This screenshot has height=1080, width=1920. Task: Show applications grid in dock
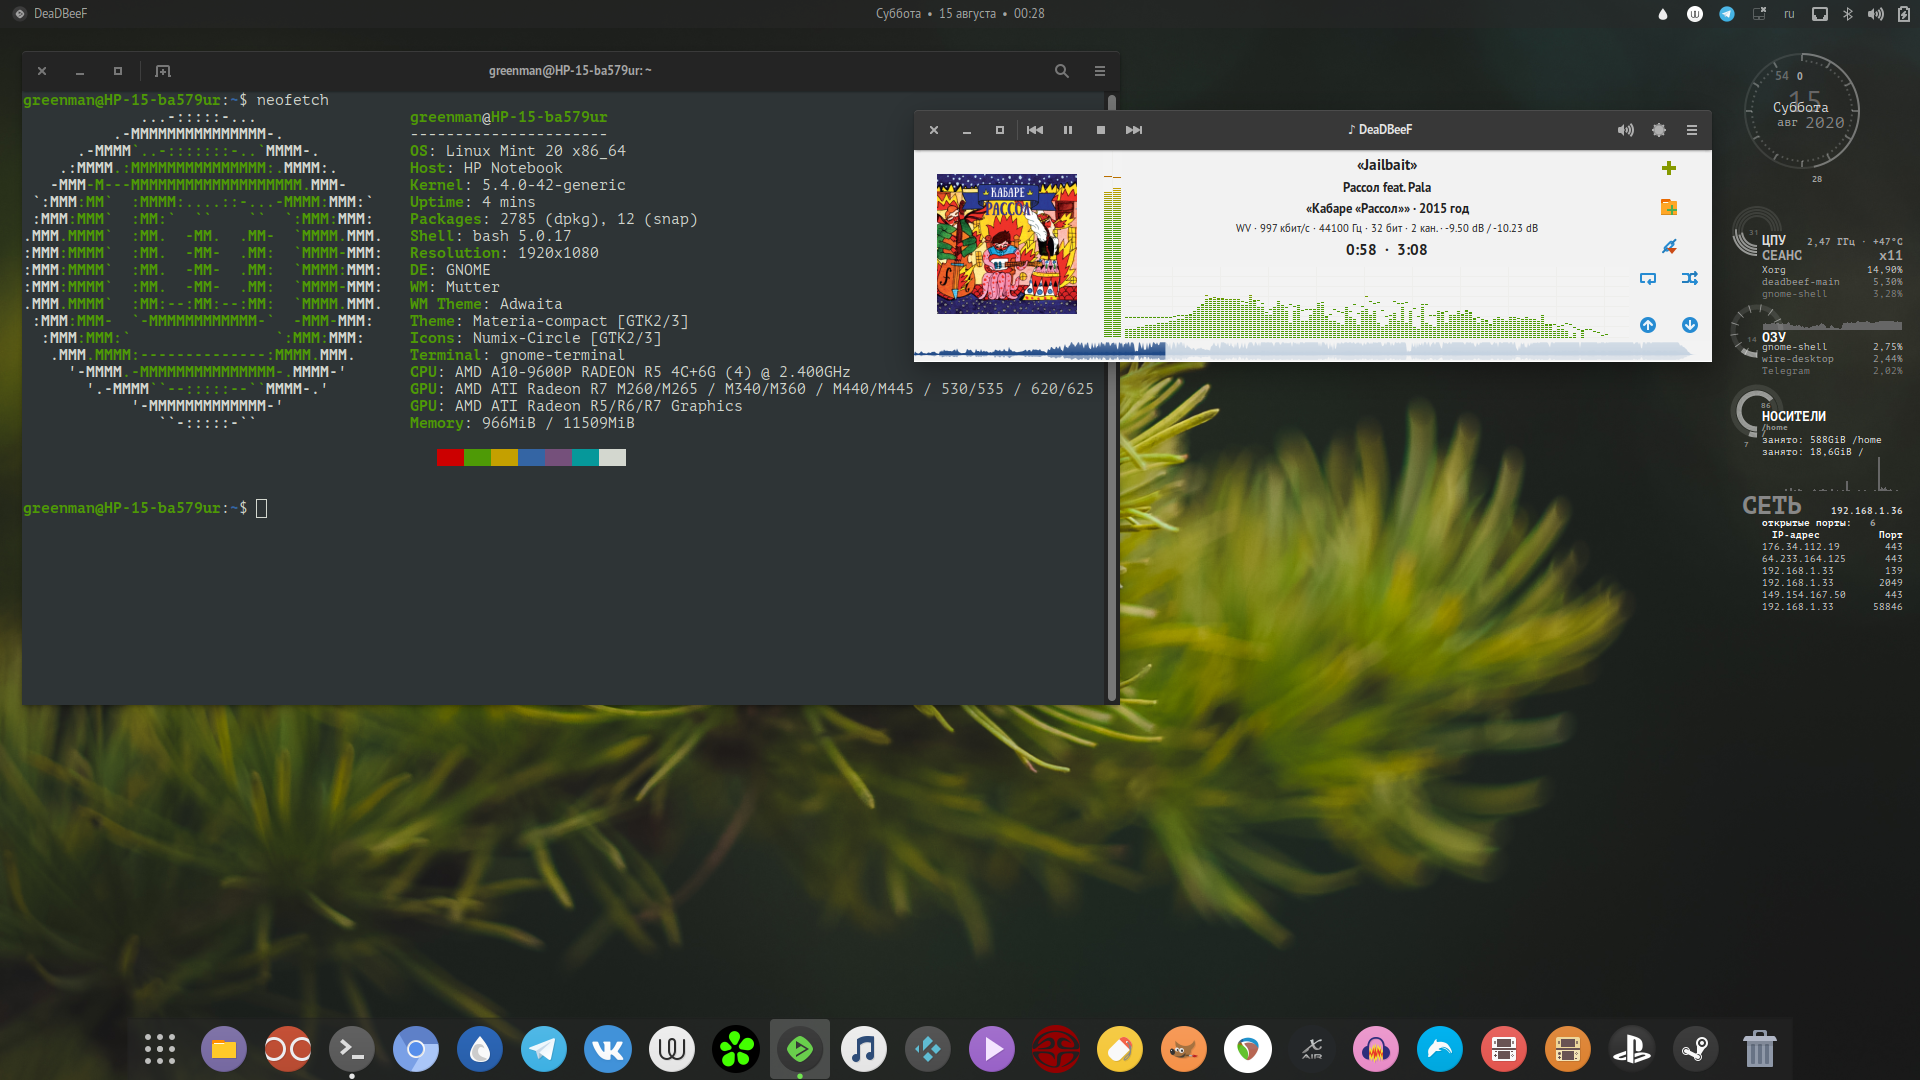pos(160,1049)
